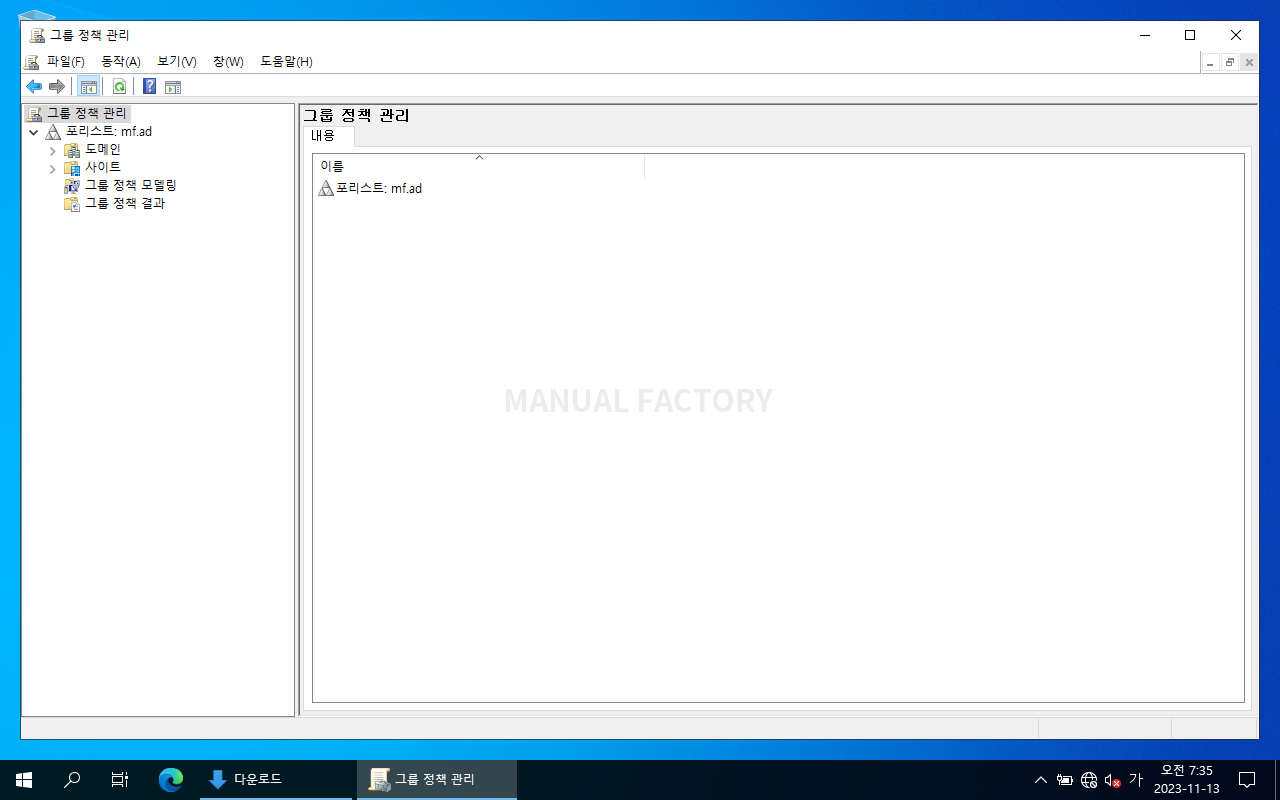This screenshot has width=1280, height=800.
Task: Toggle the Action pane toolbar icon
Action: point(173,87)
